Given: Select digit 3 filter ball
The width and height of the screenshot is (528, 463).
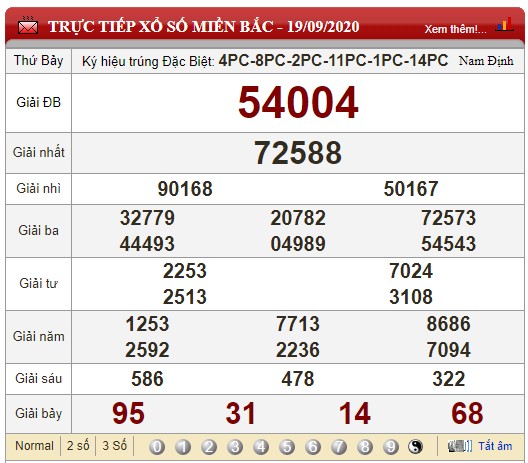Looking at the screenshot, I should tap(235, 447).
